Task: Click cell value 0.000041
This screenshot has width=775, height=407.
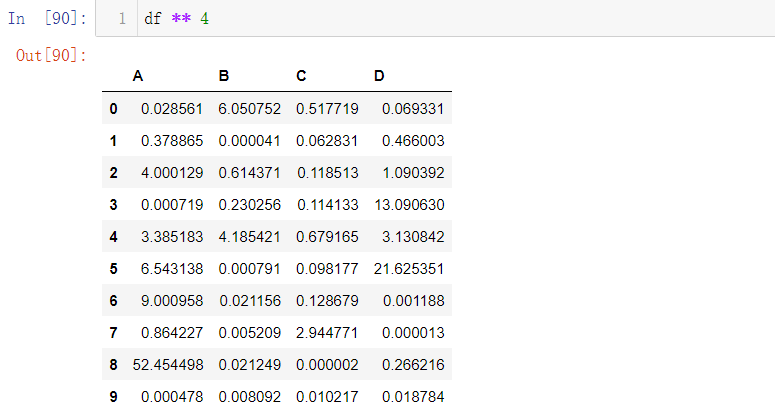Action: click(x=250, y=141)
